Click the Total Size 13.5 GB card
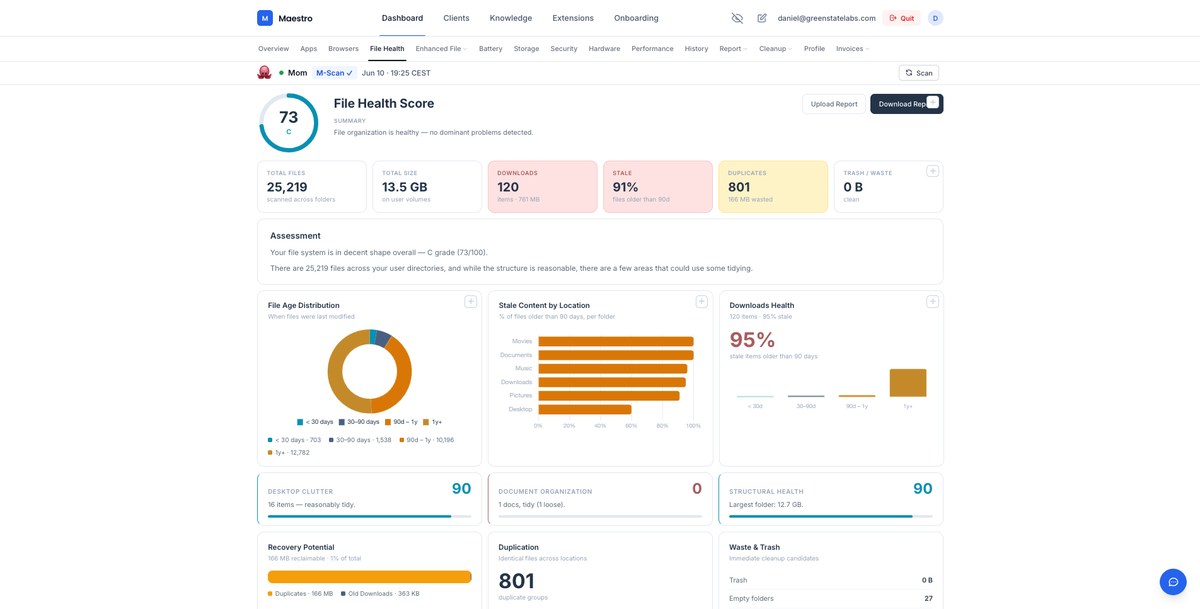1200x609 pixels. (x=427, y=187)
